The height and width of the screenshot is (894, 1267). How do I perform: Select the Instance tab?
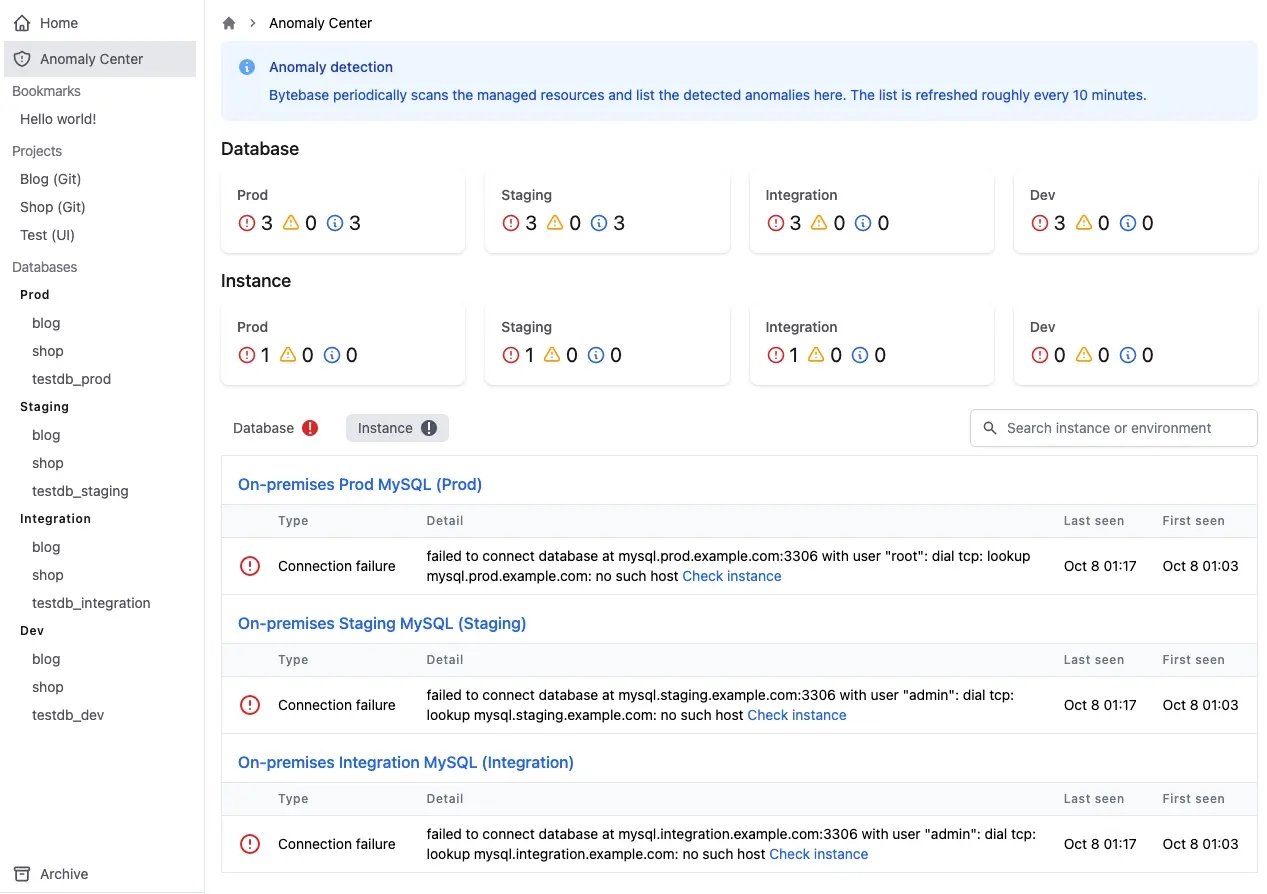(x=397, y=428)
